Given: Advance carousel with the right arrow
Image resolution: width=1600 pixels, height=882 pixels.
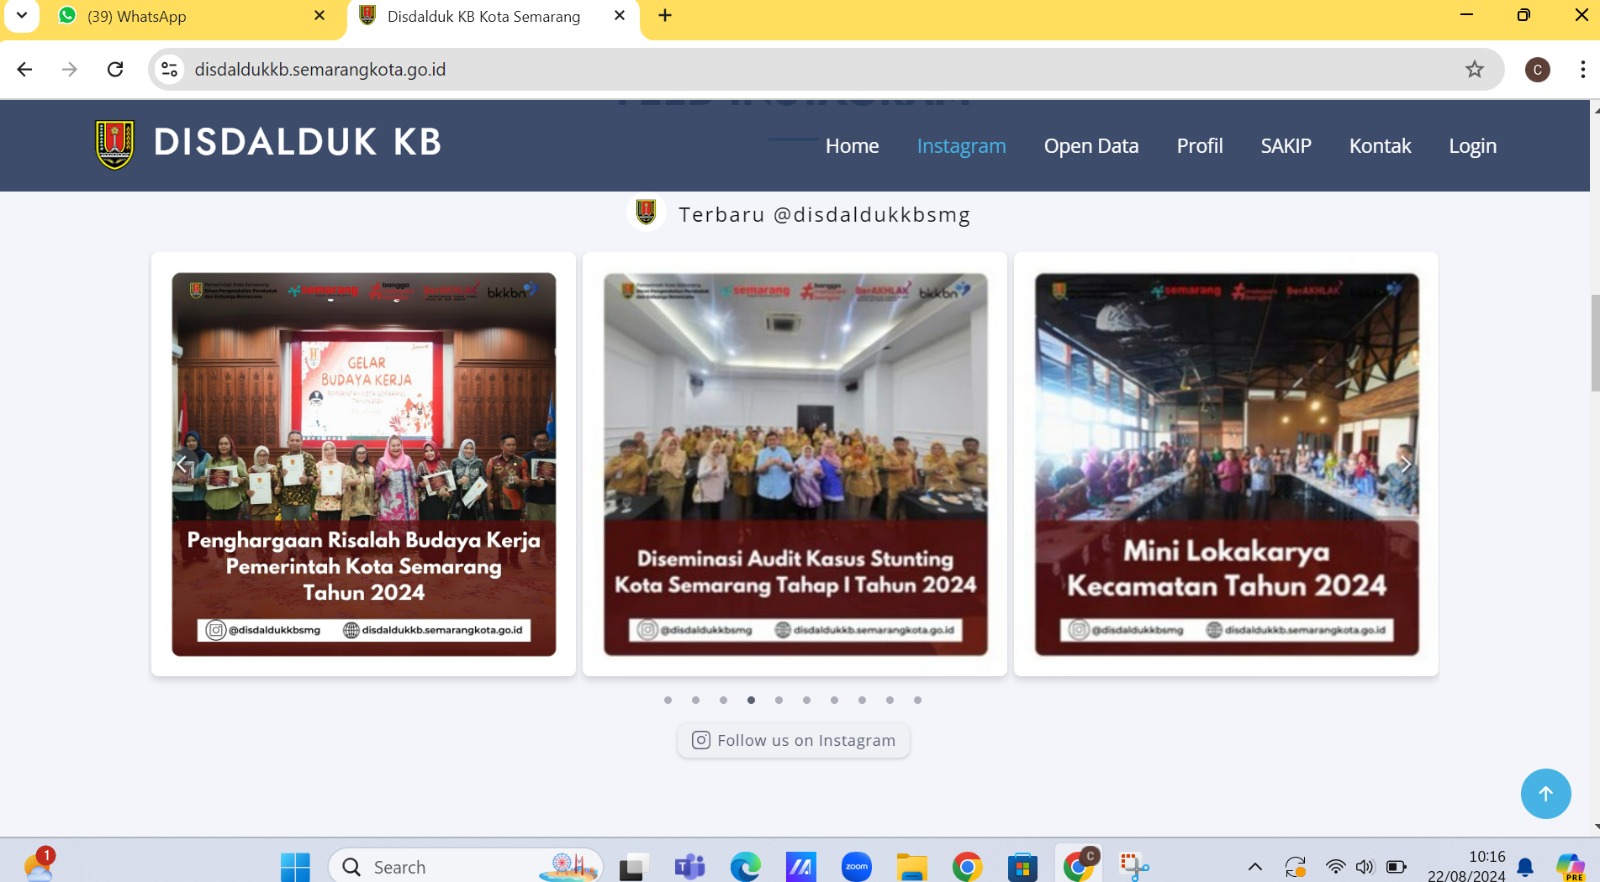Looking at the screenshot, I should 1405,464.
